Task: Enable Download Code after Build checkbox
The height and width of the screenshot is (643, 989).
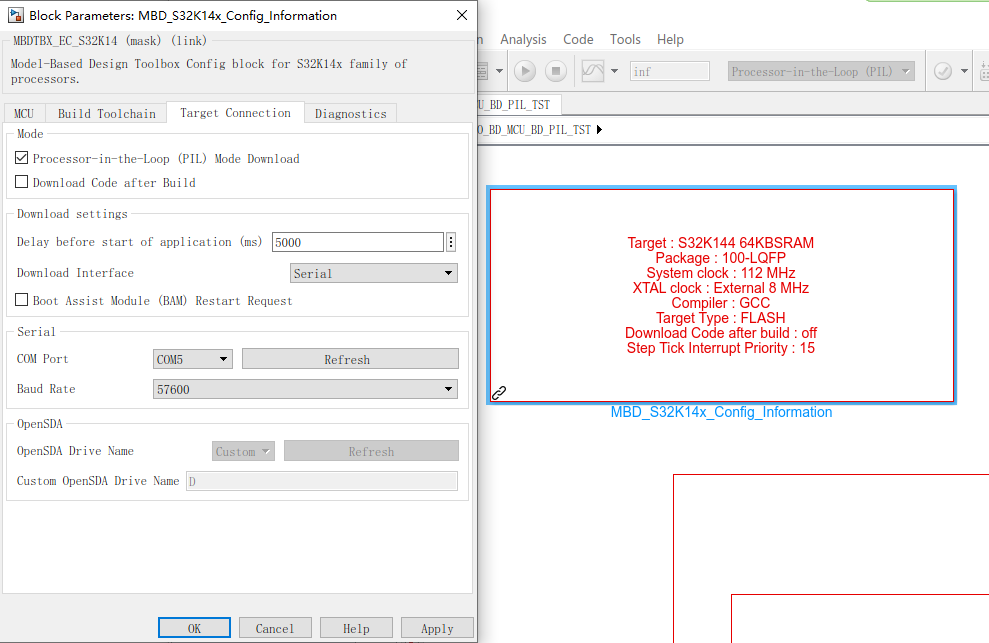Action: click(x=21, y=182)
